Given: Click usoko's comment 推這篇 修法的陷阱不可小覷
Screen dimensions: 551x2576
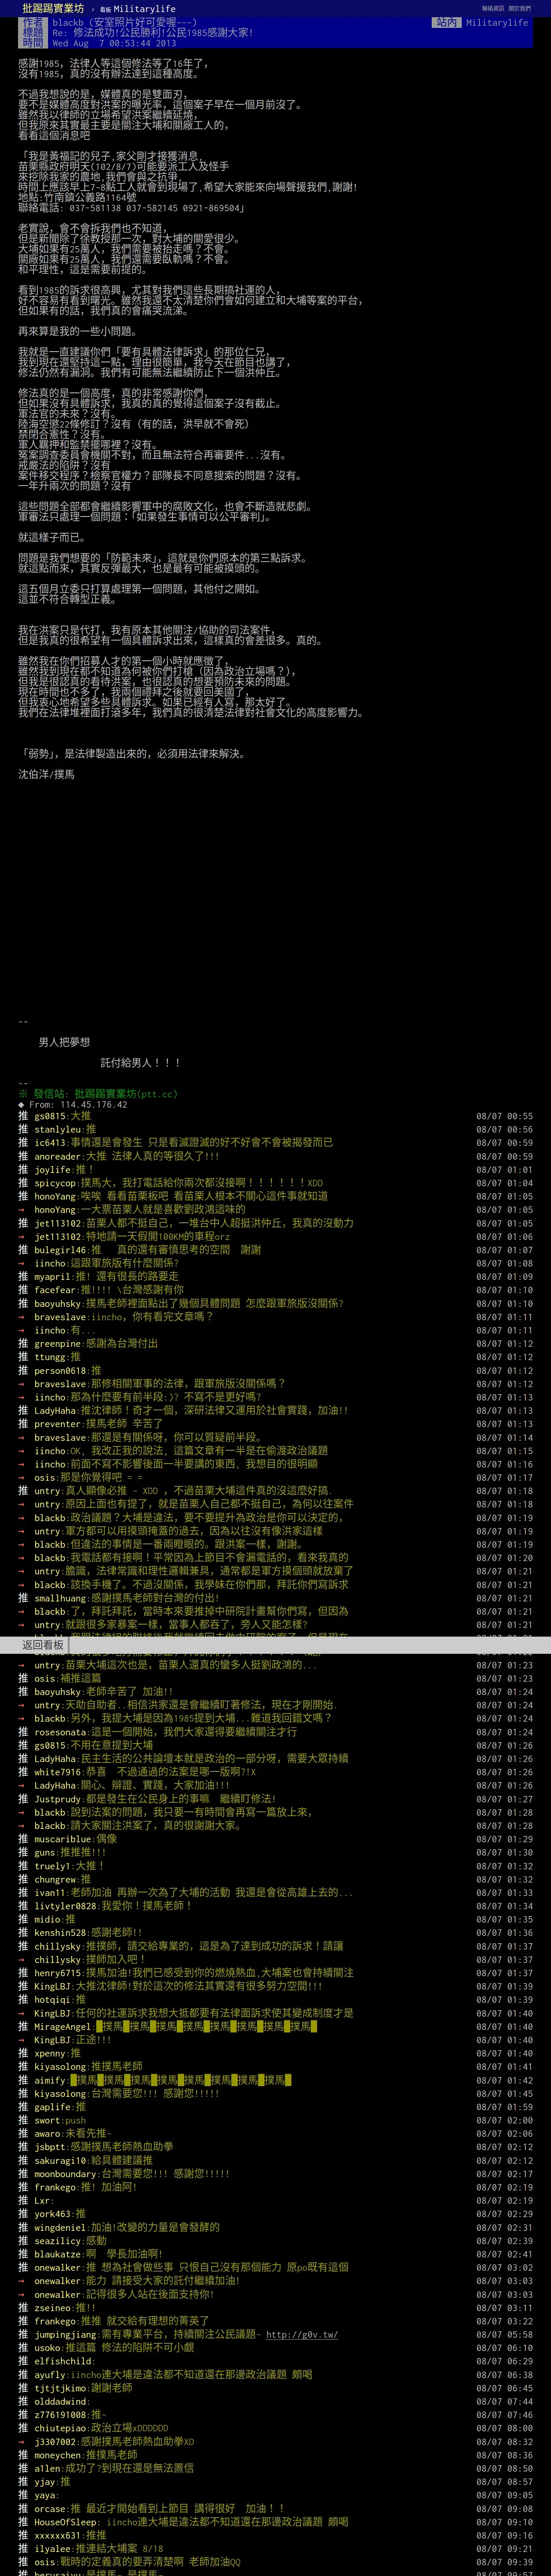Looking at the screenshot, I should (275, 2347).
